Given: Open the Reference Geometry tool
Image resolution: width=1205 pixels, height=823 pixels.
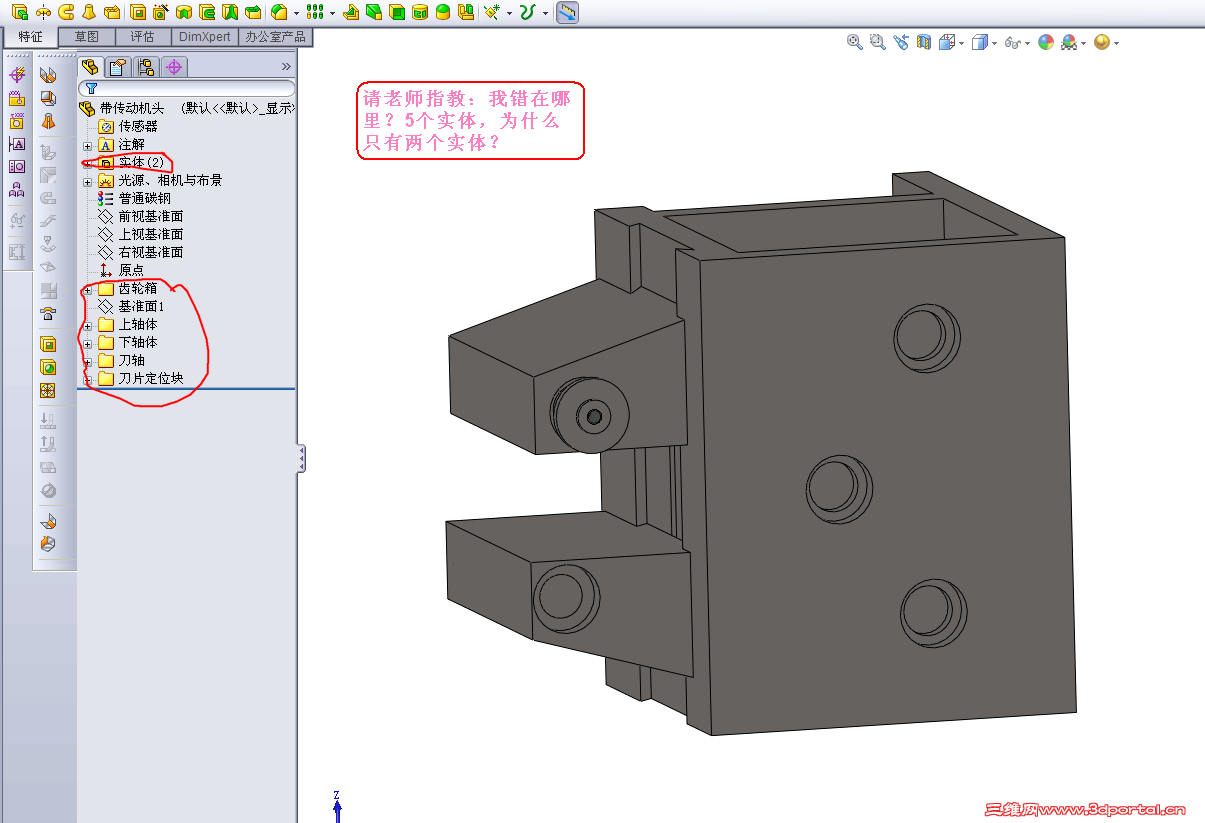Looking at the screenshot, I should click(x=492, y=12).
